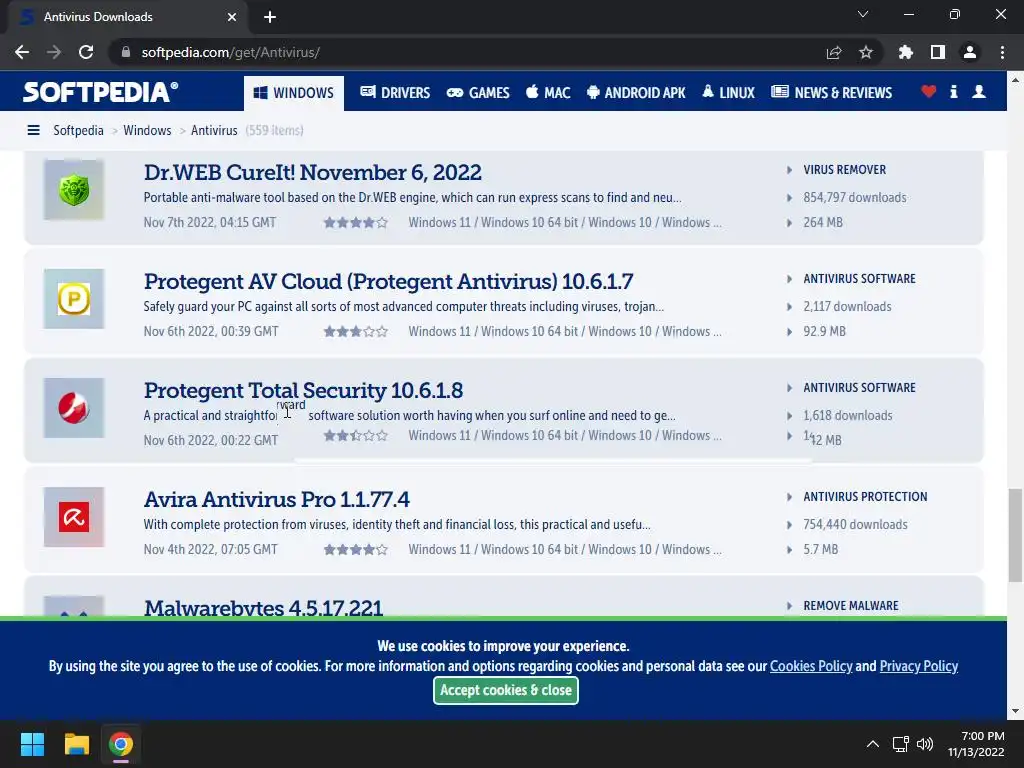Open the Chrome three-dot menu
This screenshot has height=768, width=1024.
(1002, 52)
